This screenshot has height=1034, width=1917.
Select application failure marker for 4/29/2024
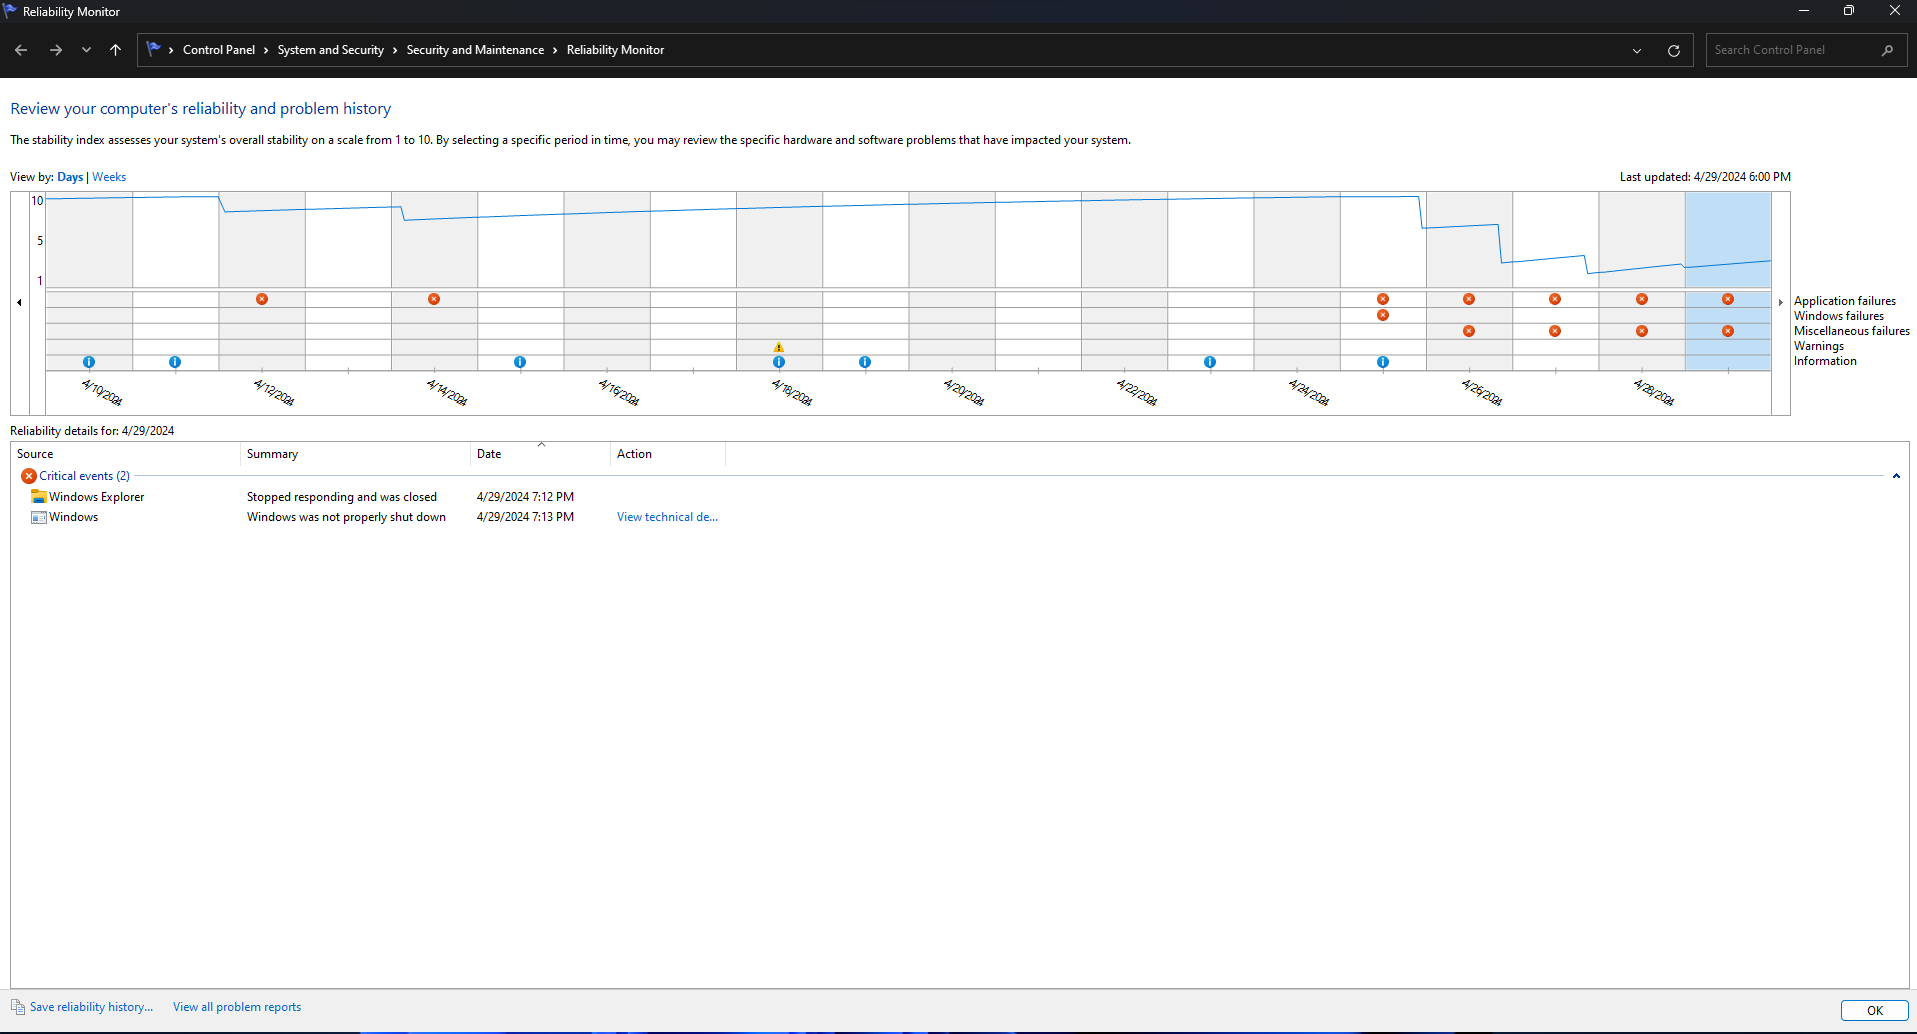coord(1728,299)
